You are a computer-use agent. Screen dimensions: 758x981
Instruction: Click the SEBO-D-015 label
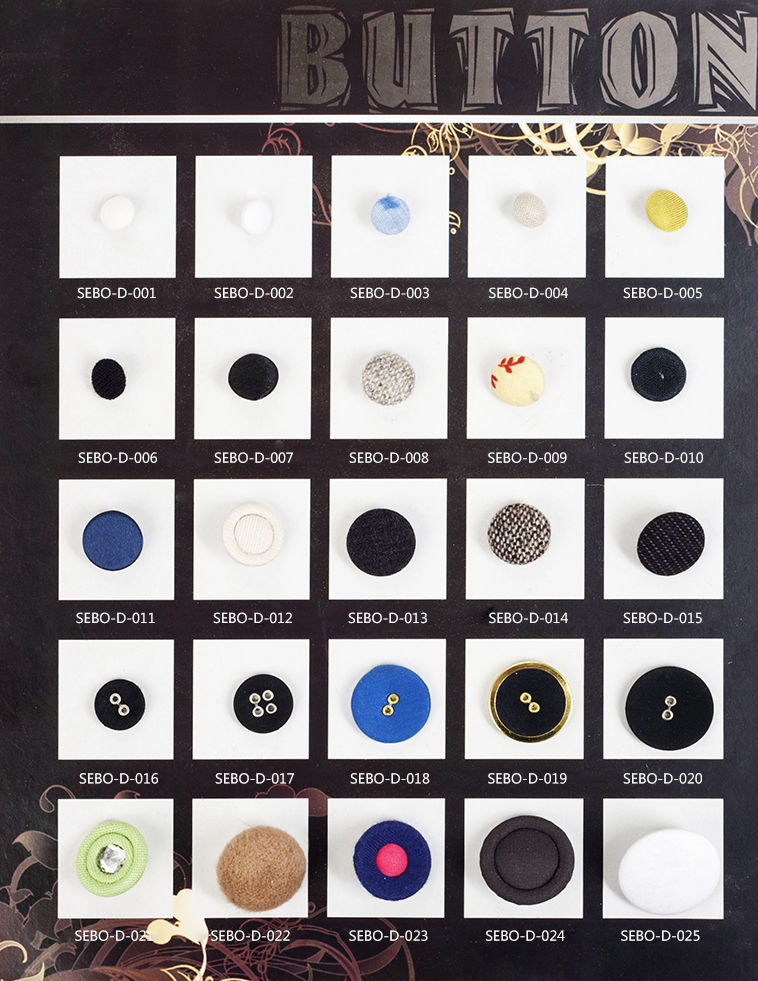[662, 618]
